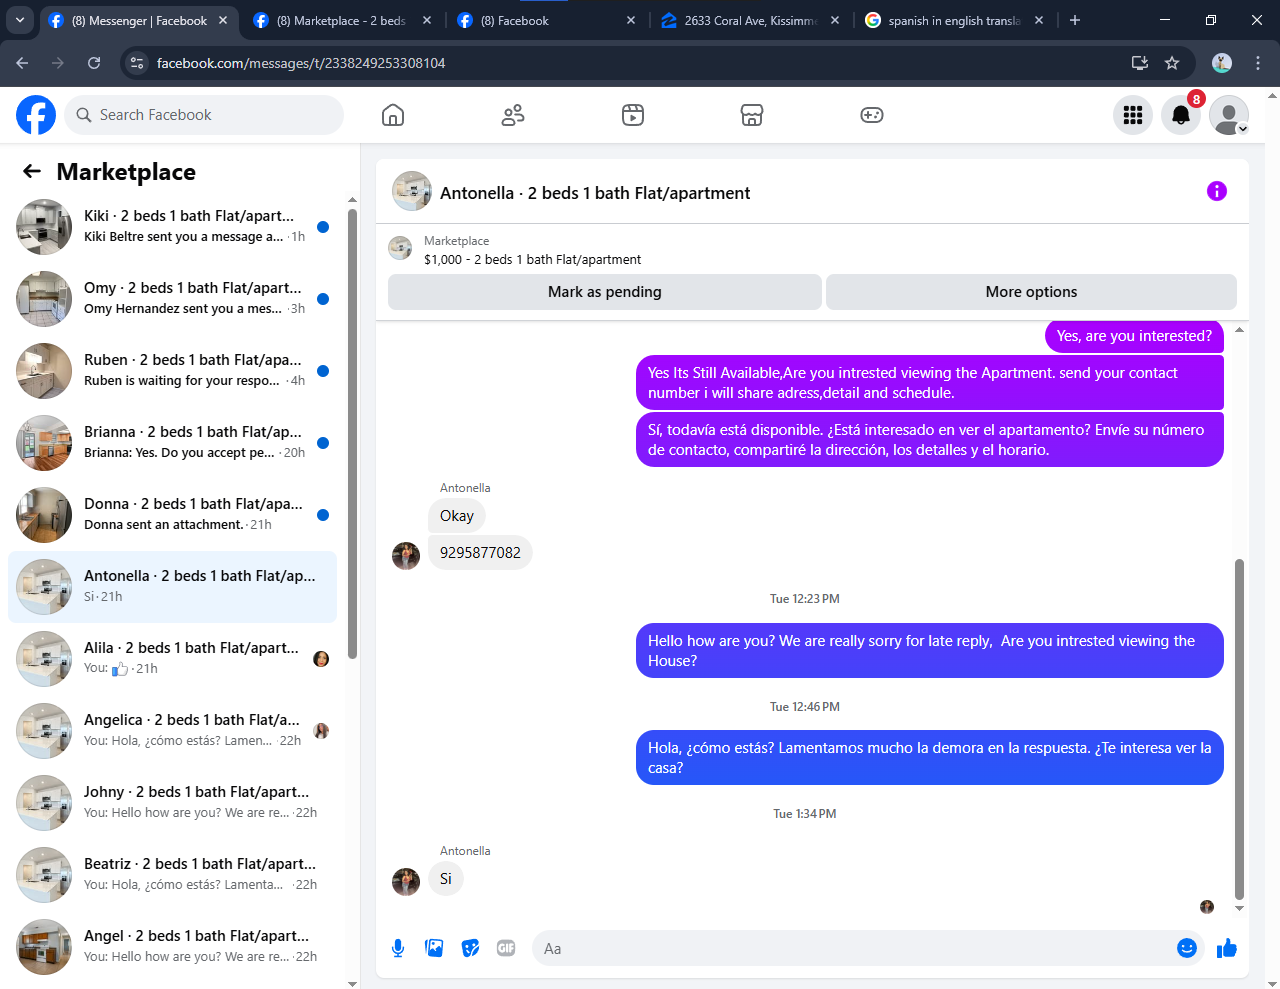Switch to the (8) Facebook browser tab

pos(546,20)
